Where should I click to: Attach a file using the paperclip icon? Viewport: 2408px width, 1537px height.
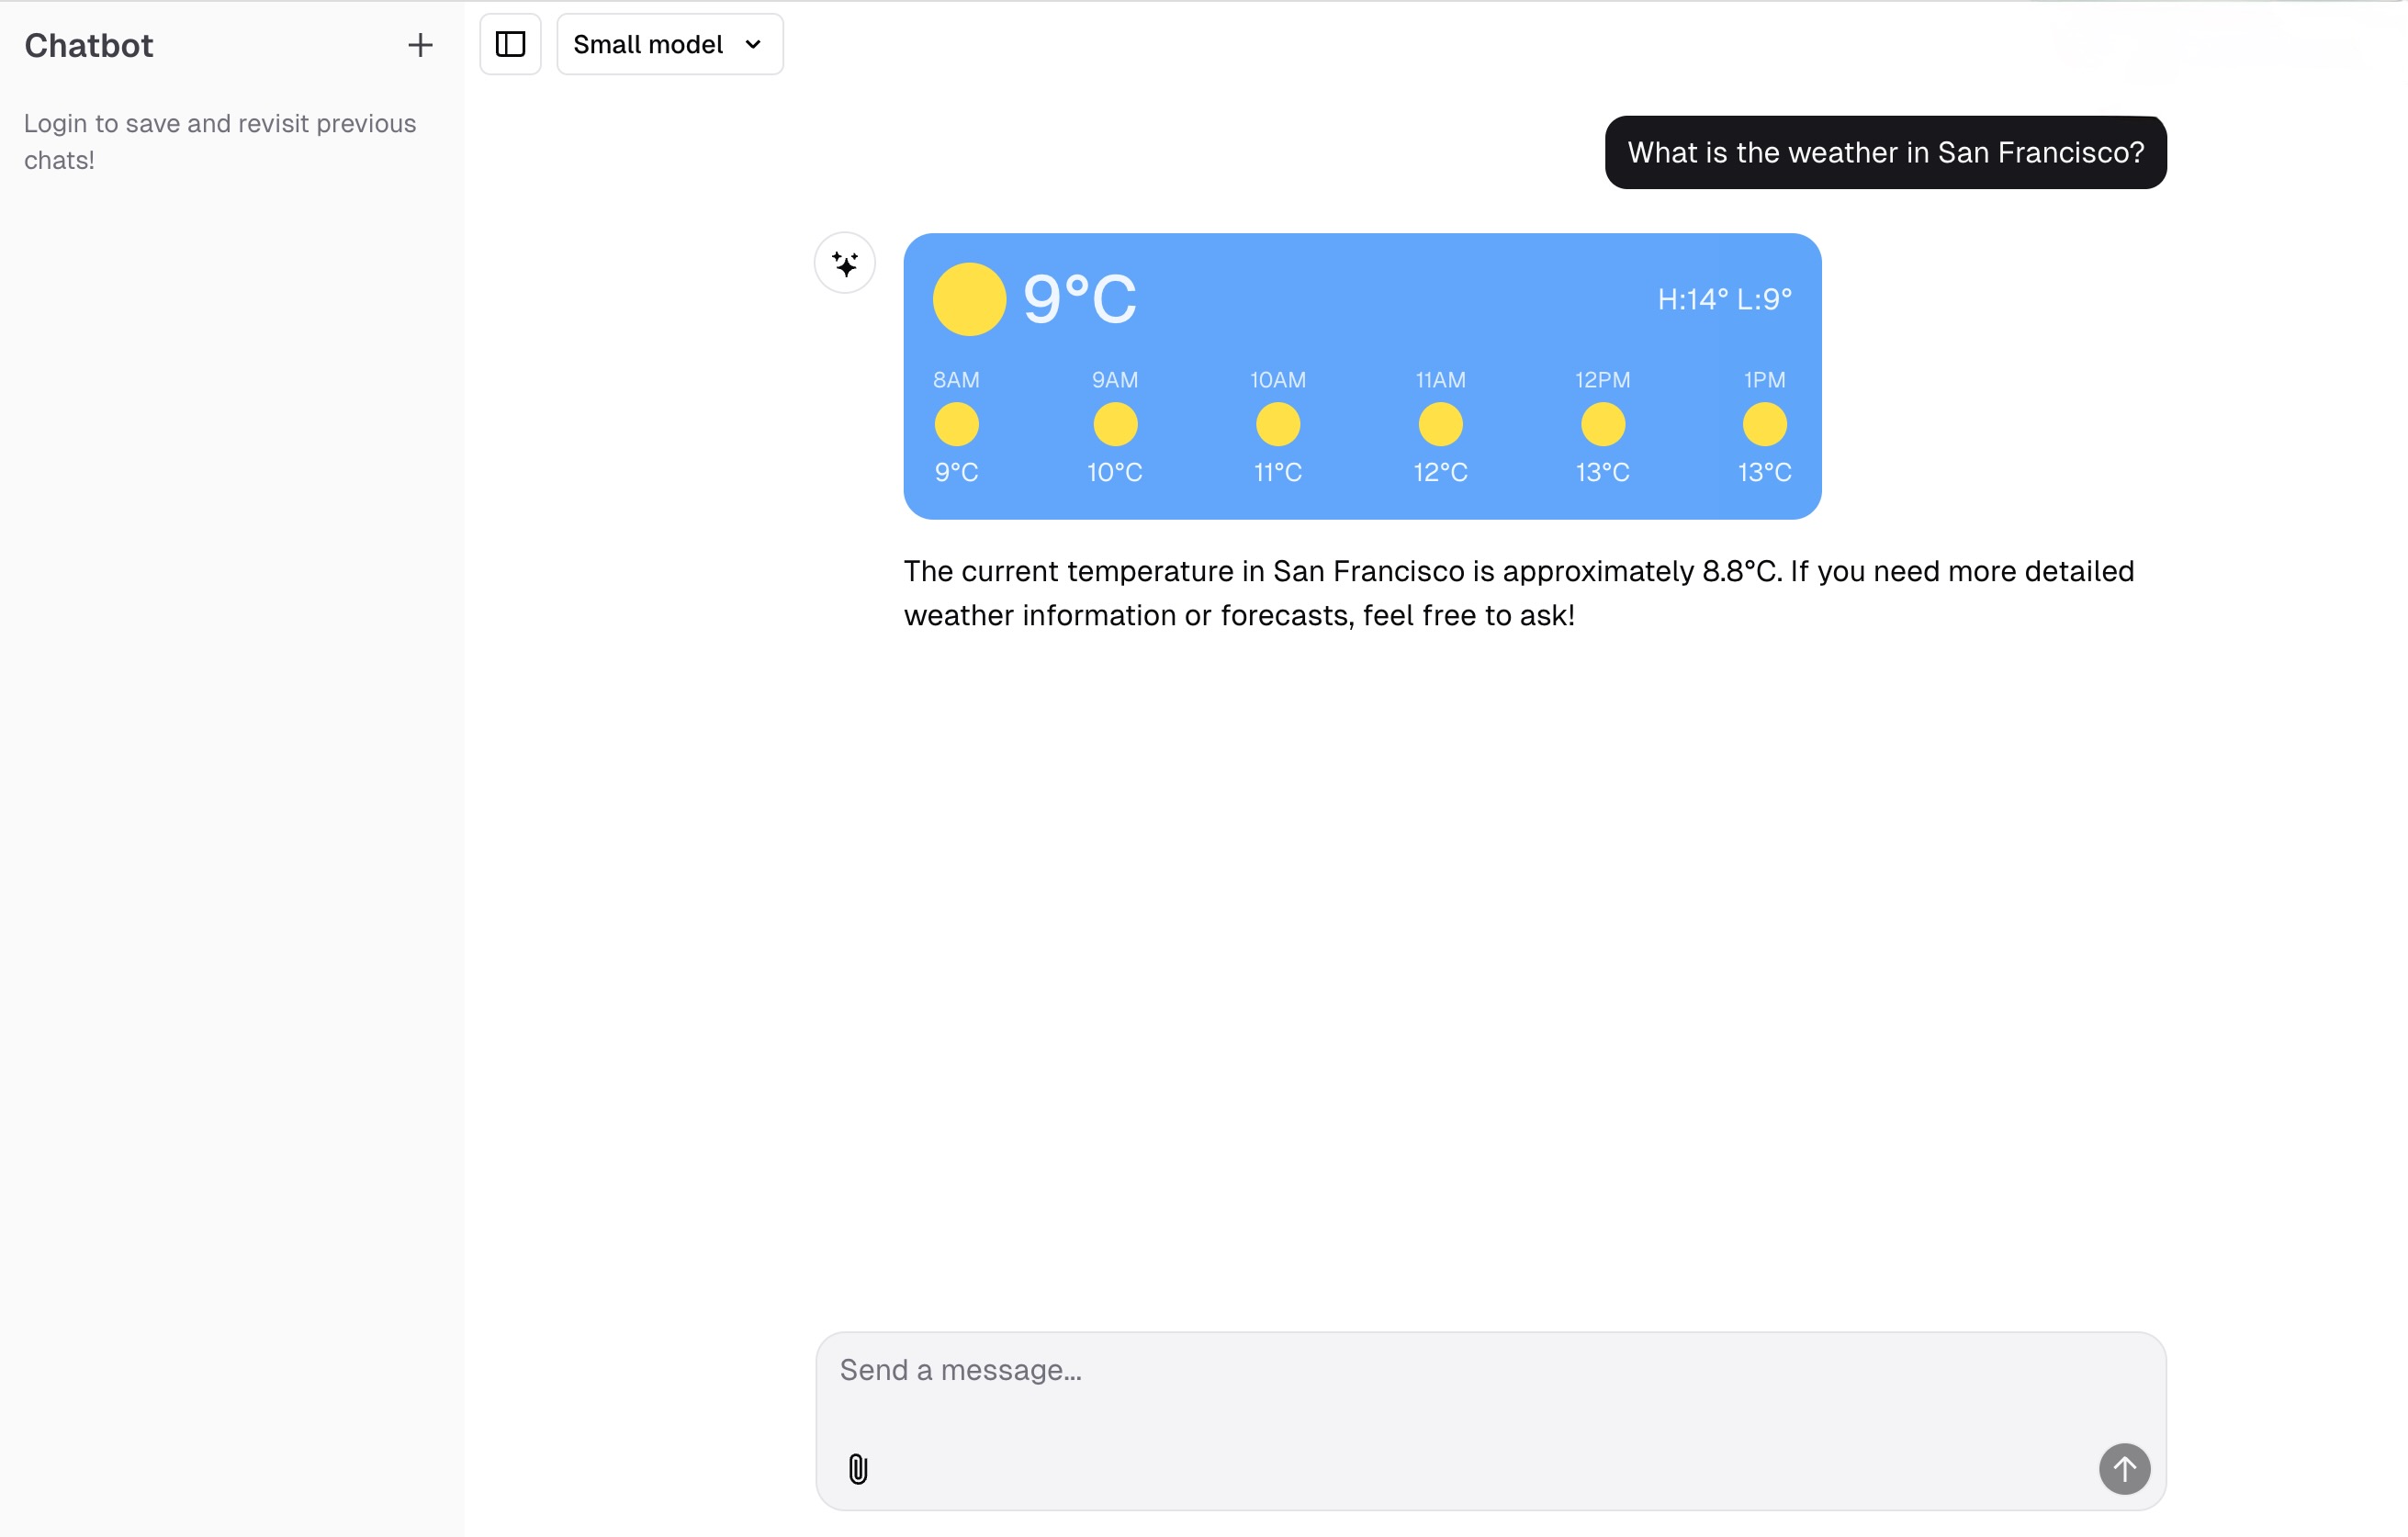[x=858, y=1469]
